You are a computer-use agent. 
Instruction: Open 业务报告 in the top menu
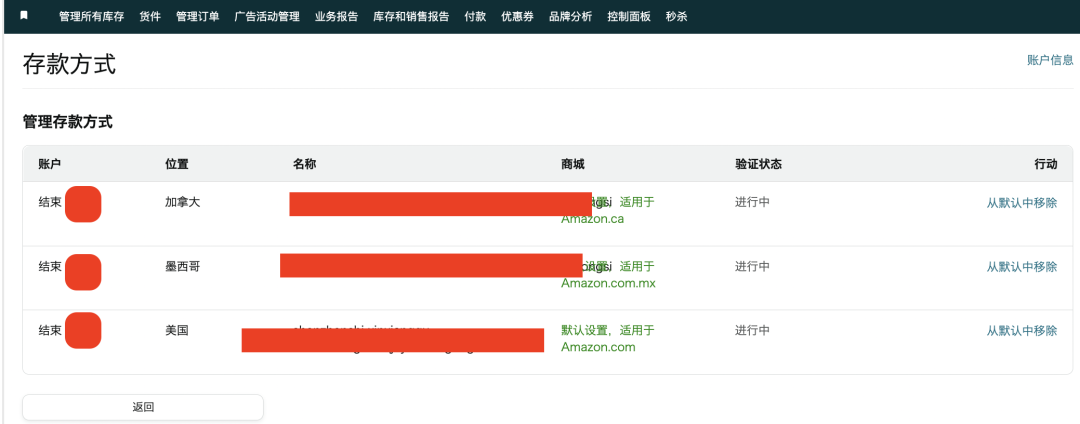pos(336,17)
